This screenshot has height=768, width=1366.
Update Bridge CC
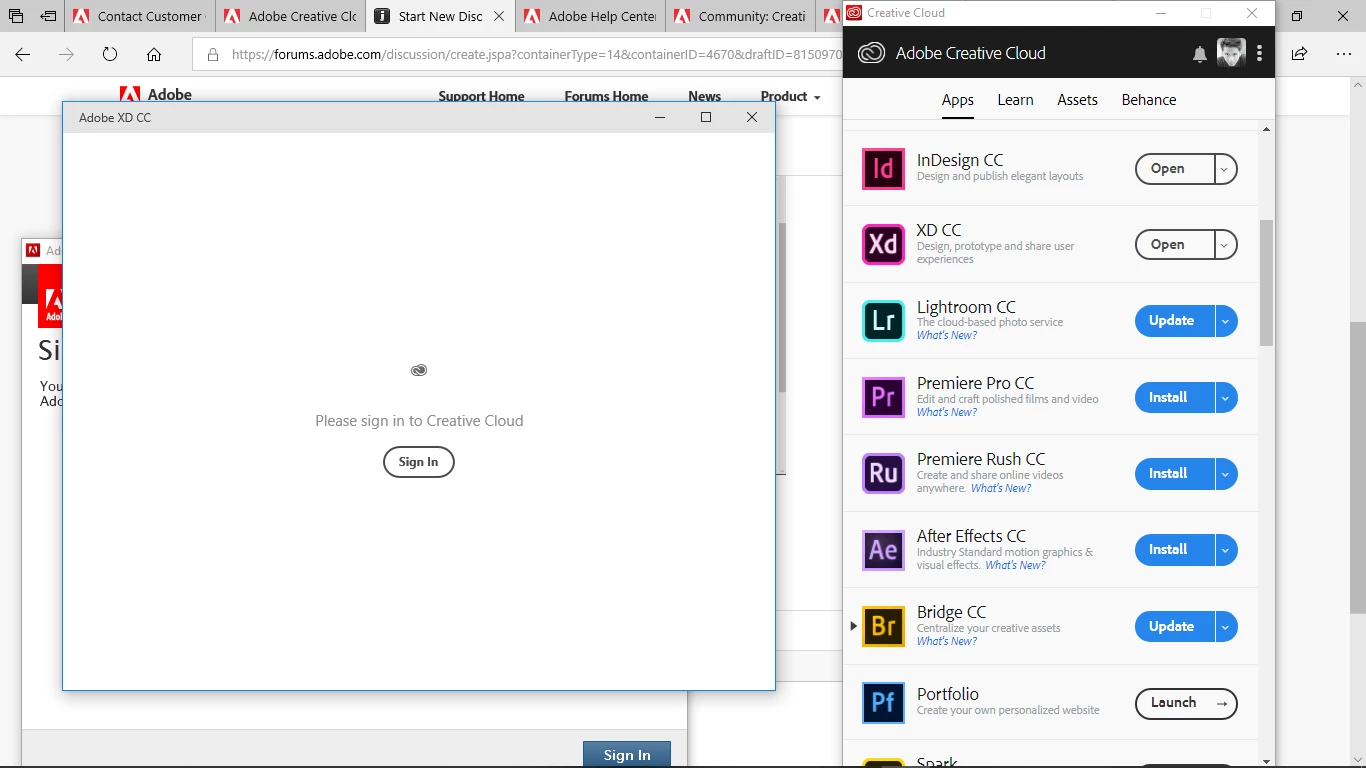[x=1175, y=627]
